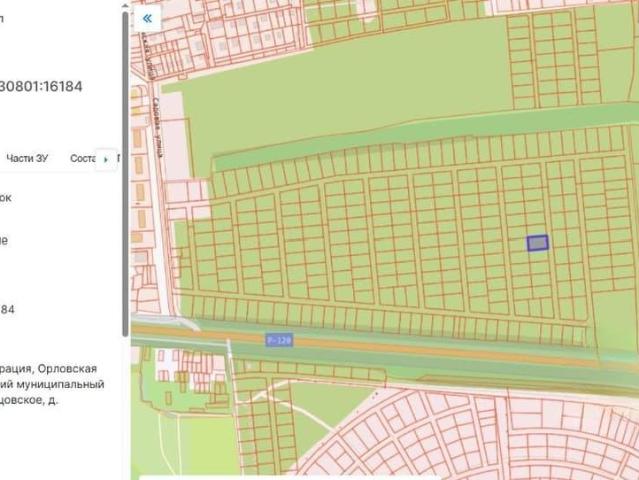Select cadastral number text ending 30801:16184
This screenshot has width=639, height=480.
click(41, 86)
